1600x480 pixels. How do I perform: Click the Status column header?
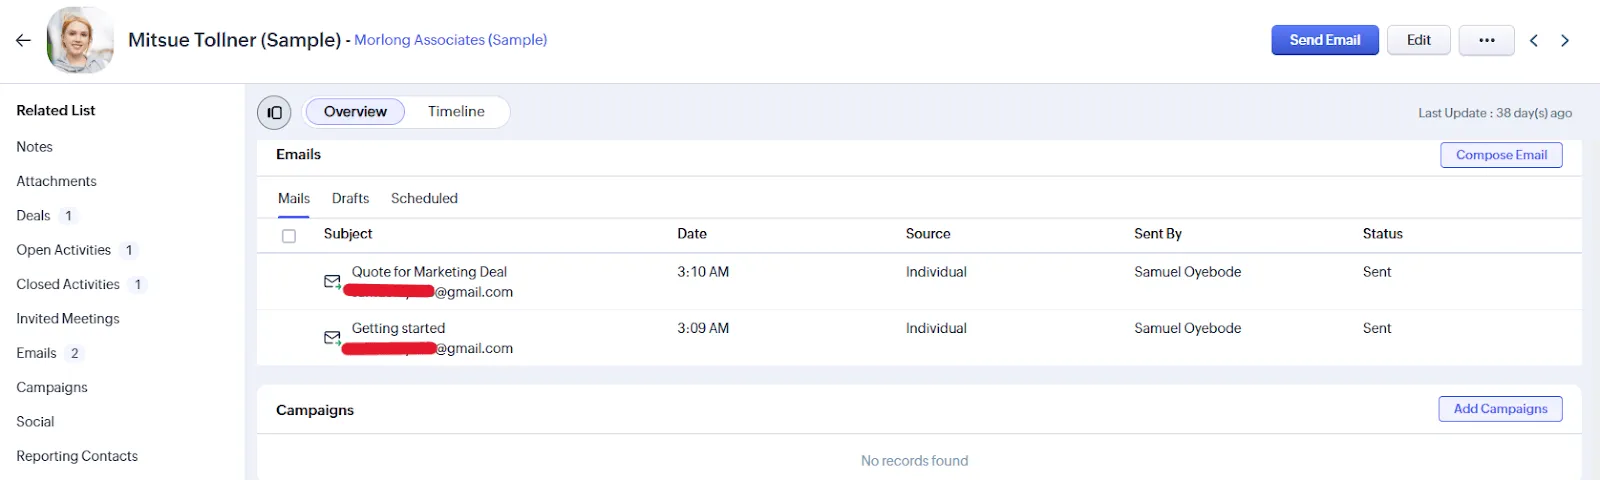(1382, 234)
